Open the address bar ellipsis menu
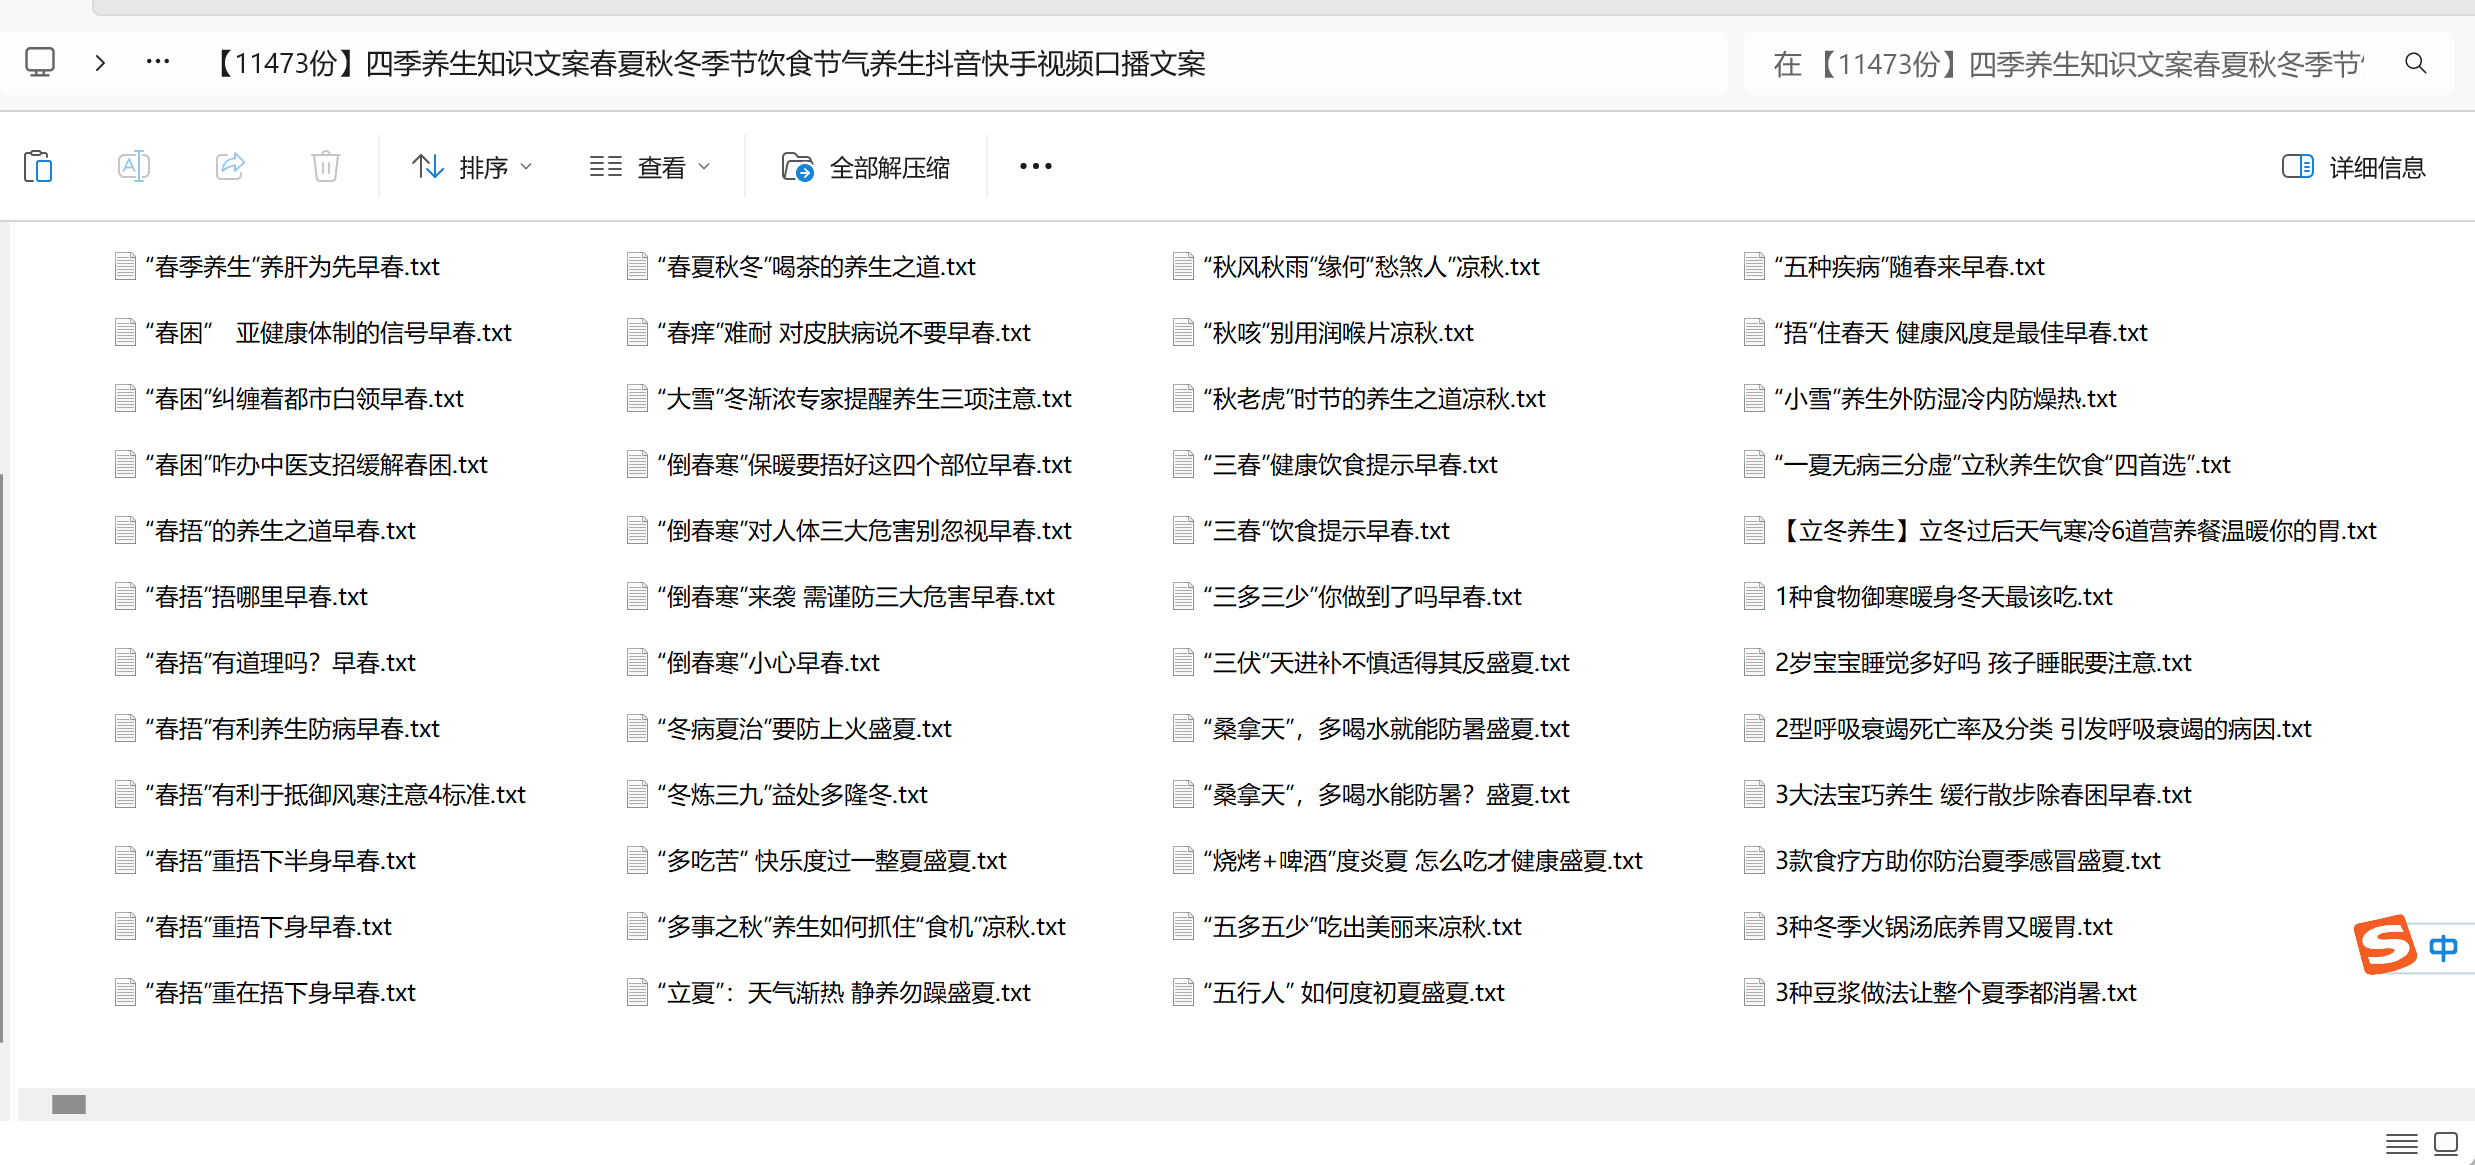 click(158, 63)
